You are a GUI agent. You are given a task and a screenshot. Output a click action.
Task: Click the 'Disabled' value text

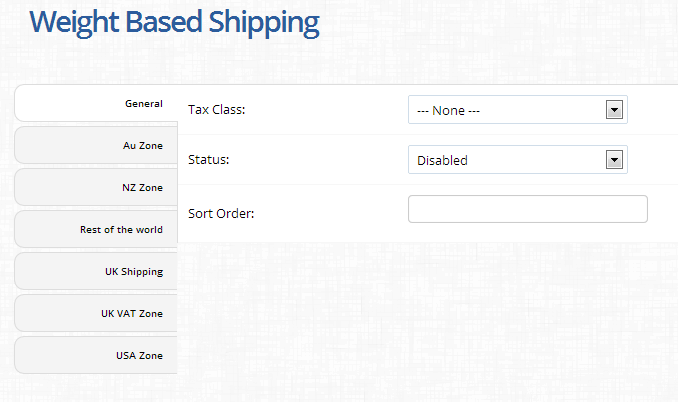coord(442,160)
